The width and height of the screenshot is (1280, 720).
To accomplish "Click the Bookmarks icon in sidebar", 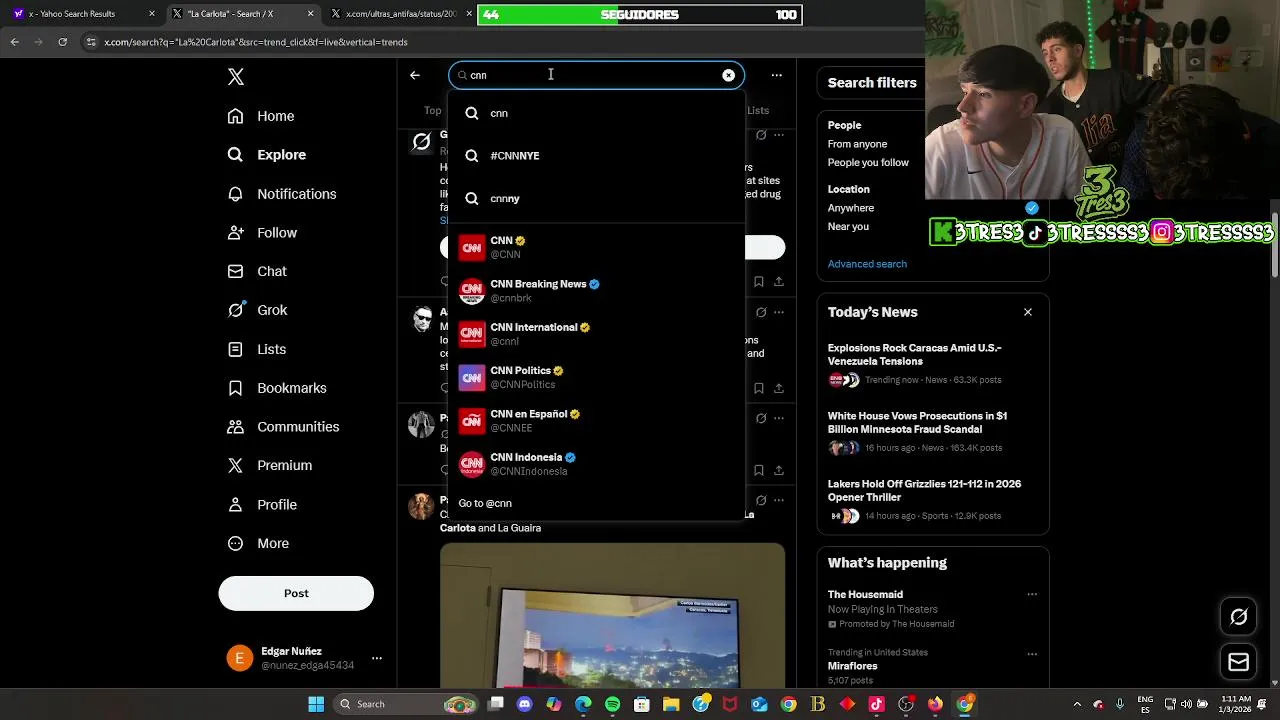I will 235,388.
